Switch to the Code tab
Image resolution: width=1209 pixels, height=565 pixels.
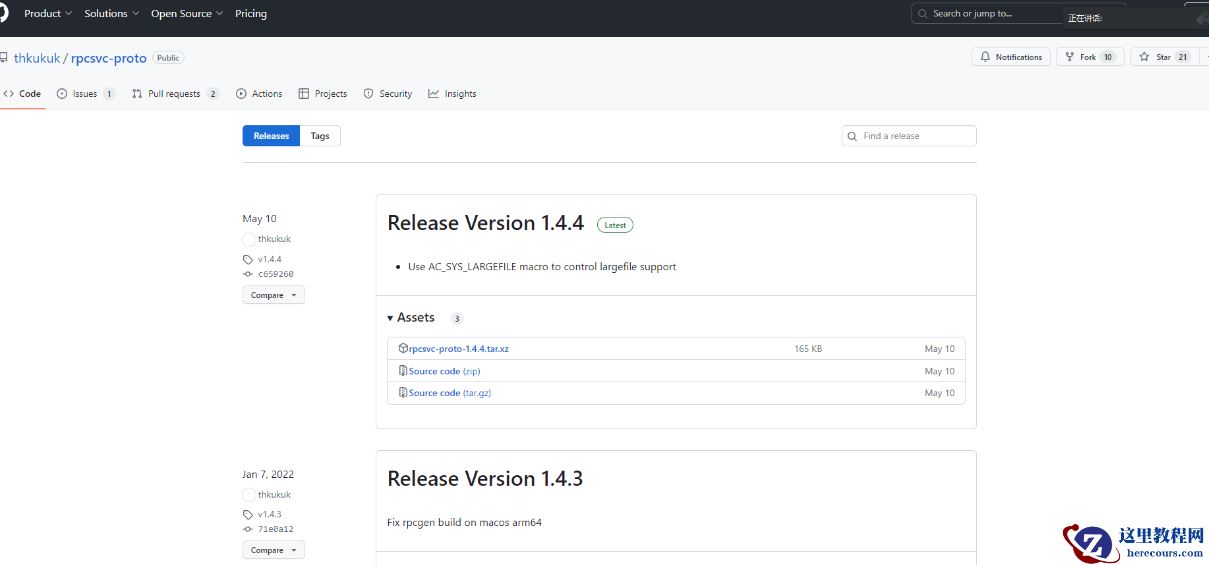point(22,94)
